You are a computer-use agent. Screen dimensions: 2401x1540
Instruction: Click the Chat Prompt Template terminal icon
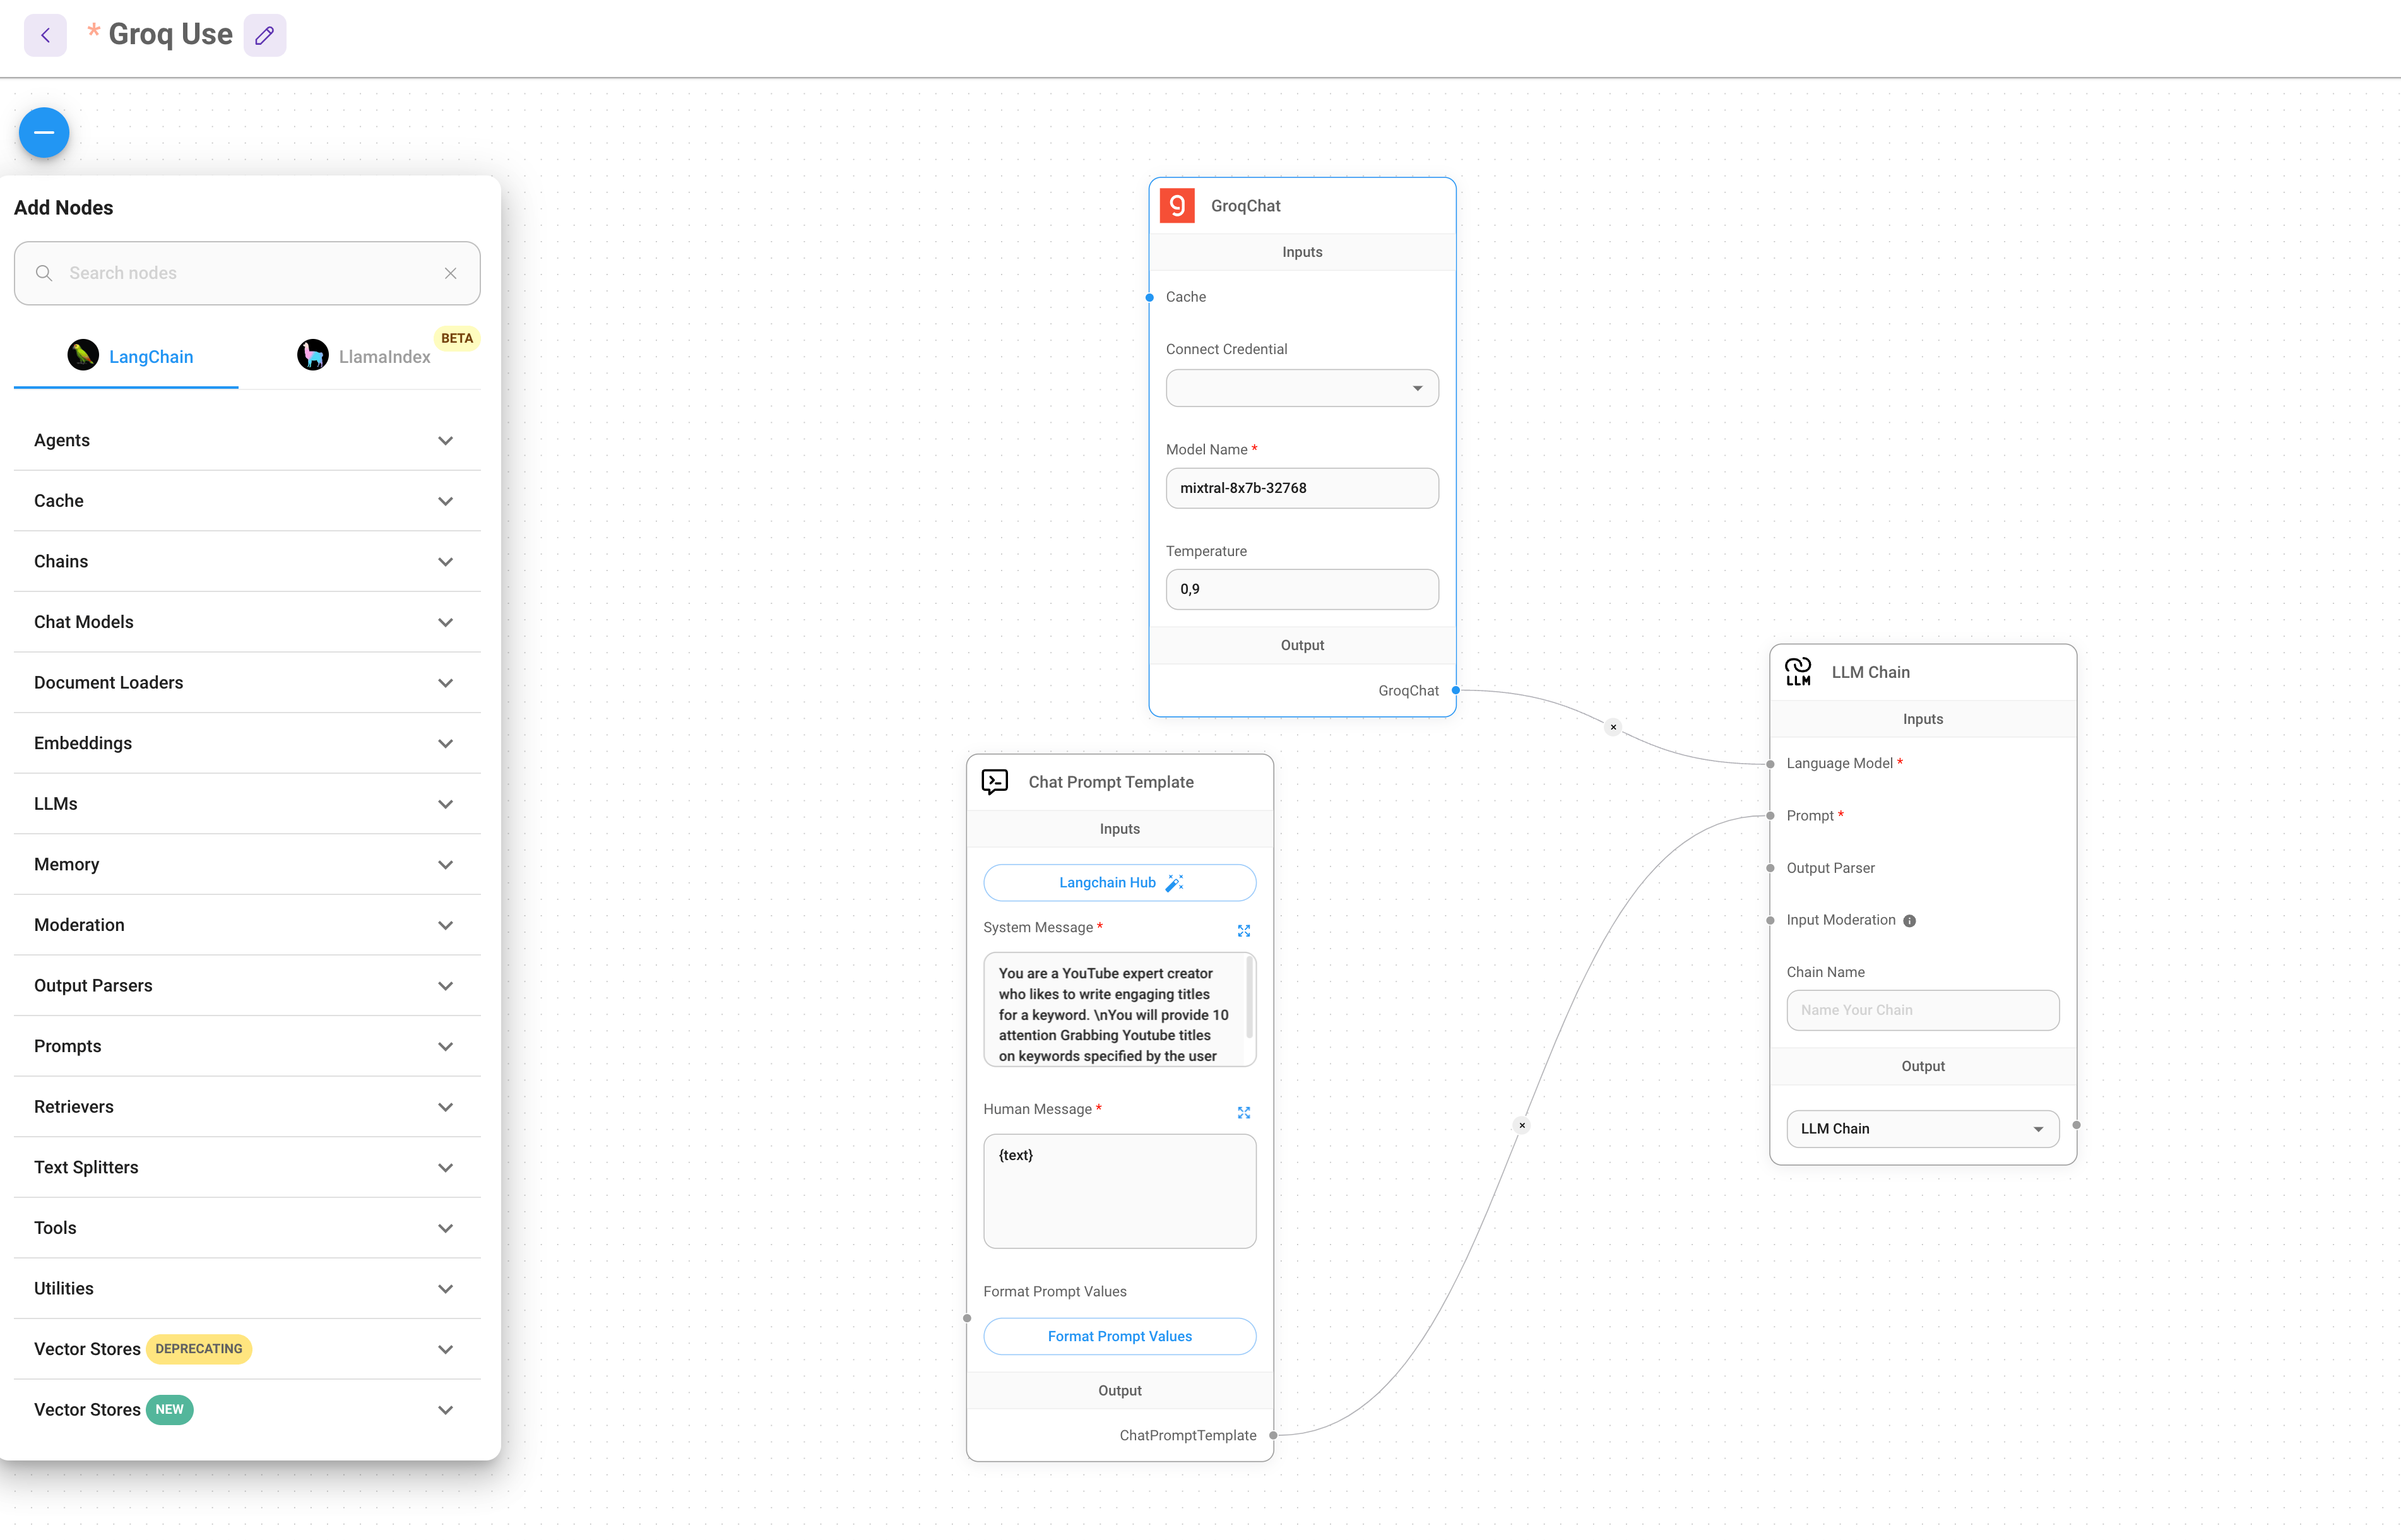[995, 781]
